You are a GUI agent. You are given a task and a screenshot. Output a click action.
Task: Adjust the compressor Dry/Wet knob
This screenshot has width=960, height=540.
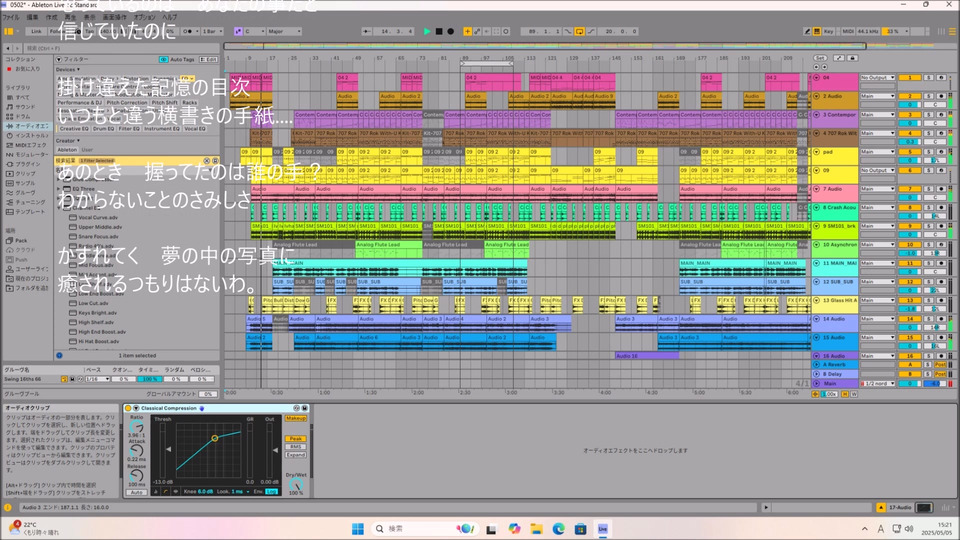[x=295, y=483]
